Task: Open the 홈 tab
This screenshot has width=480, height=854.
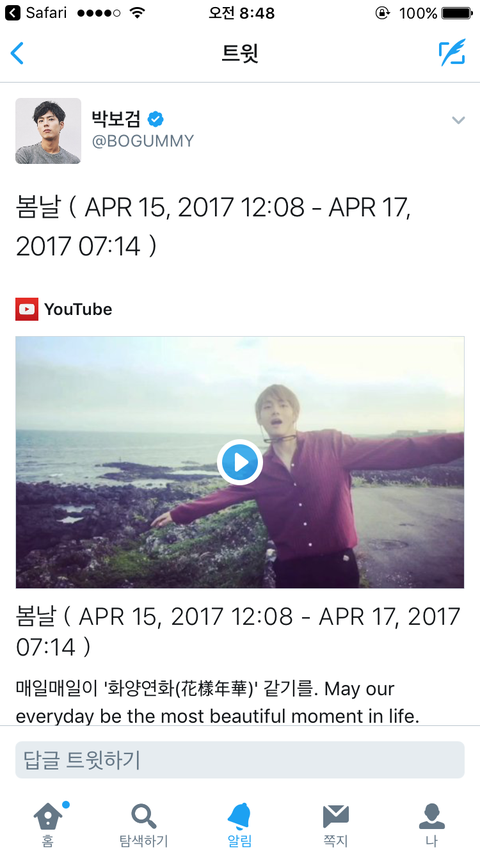Action: 48,825
